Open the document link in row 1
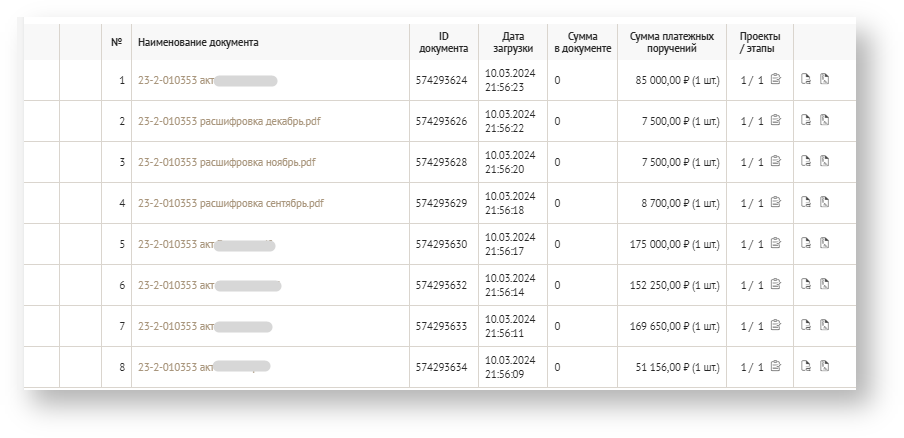Viewport: 904px width, 438px height. [x=176, y=80]
